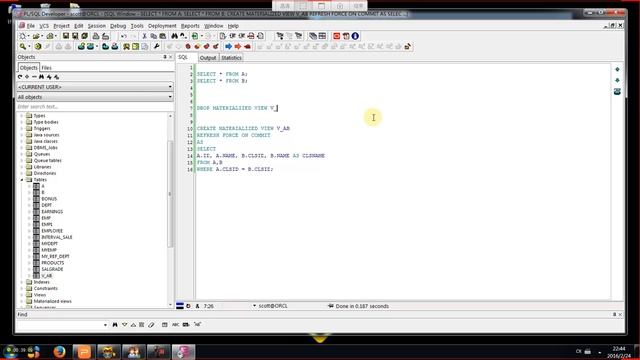Select the EMP table in tree

46,218
